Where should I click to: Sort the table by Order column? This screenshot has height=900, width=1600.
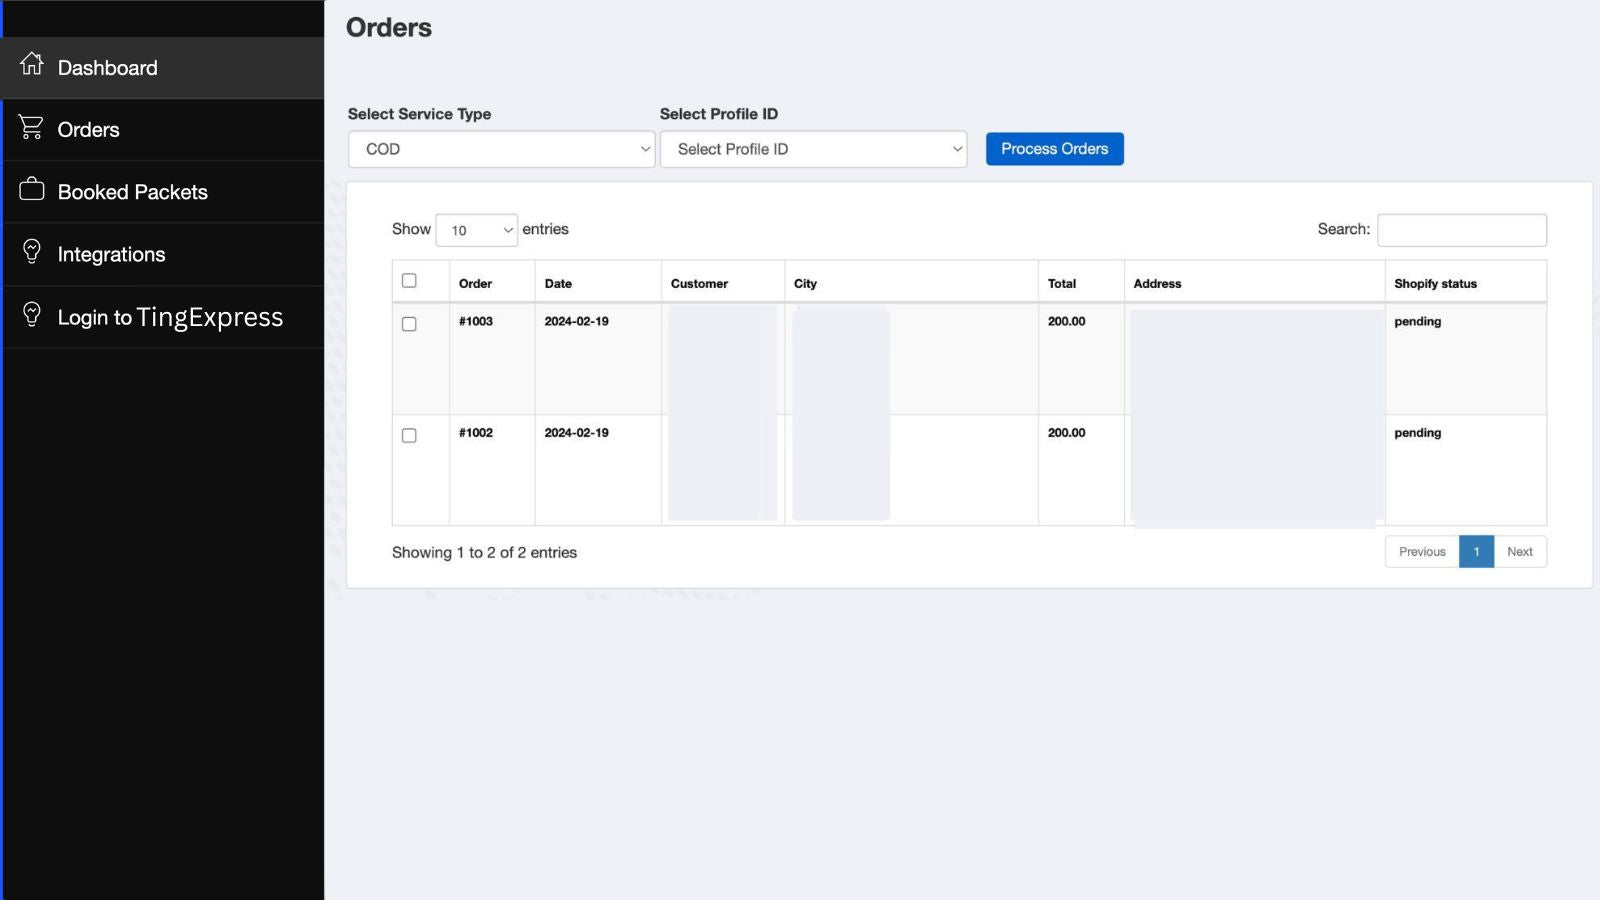pyautogui.click(x=475, y=283)
